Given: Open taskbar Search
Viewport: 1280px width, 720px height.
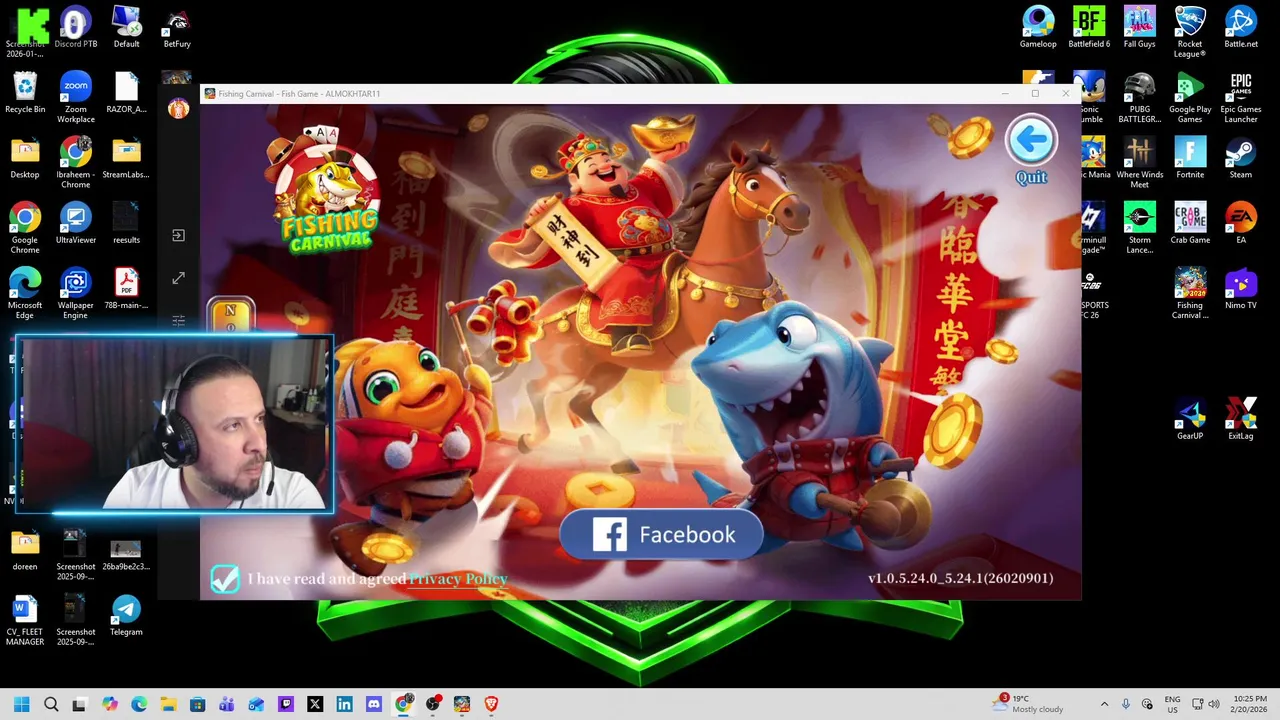Looking at the screenshot, I should point(51,704).
